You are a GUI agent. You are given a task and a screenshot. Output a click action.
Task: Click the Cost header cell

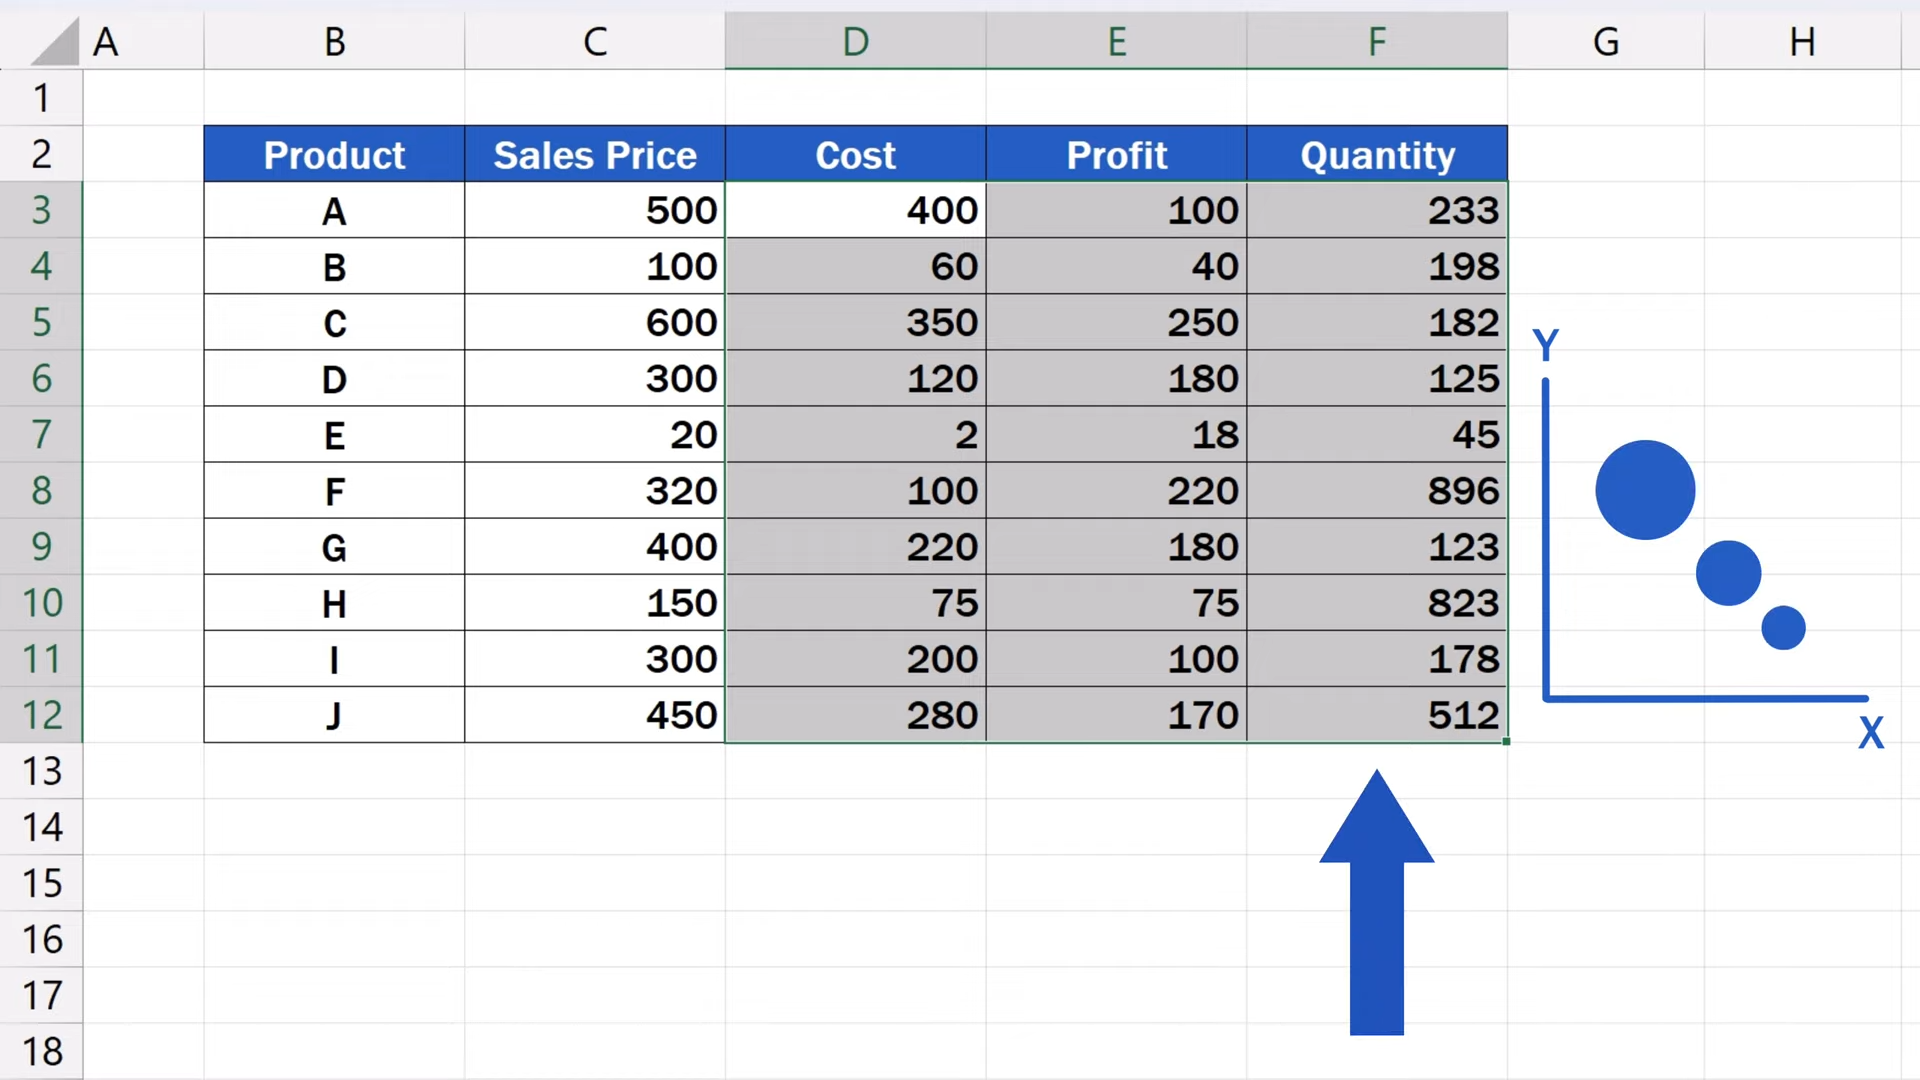coord(855,154)
